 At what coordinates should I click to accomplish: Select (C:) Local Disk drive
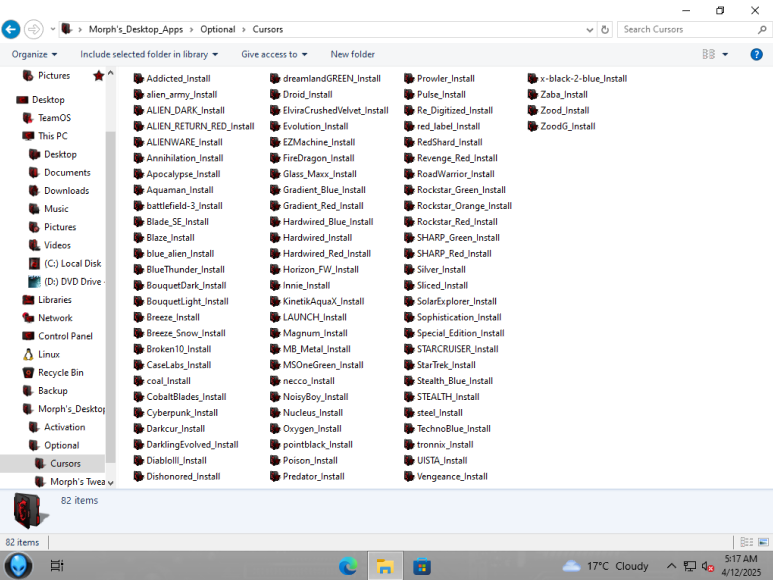(72, 264)
